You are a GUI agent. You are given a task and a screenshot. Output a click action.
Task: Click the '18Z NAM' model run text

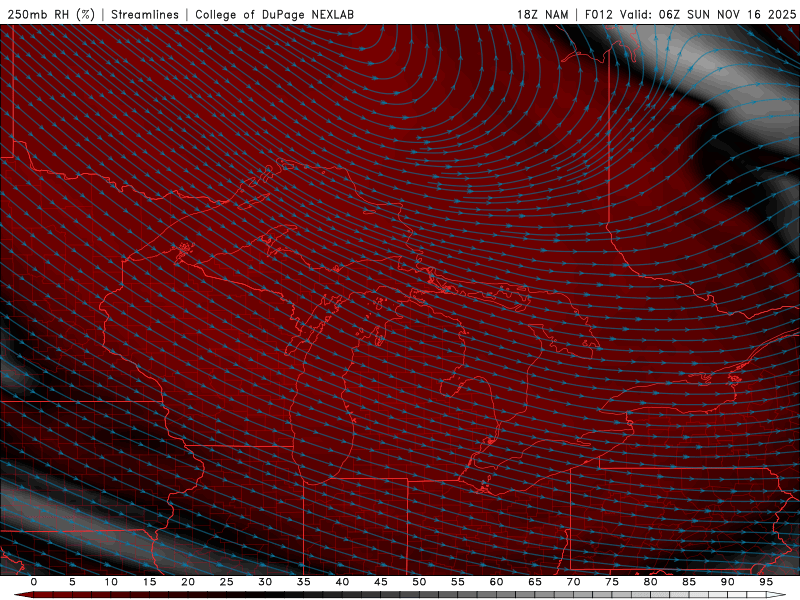(x=543, y=14)
